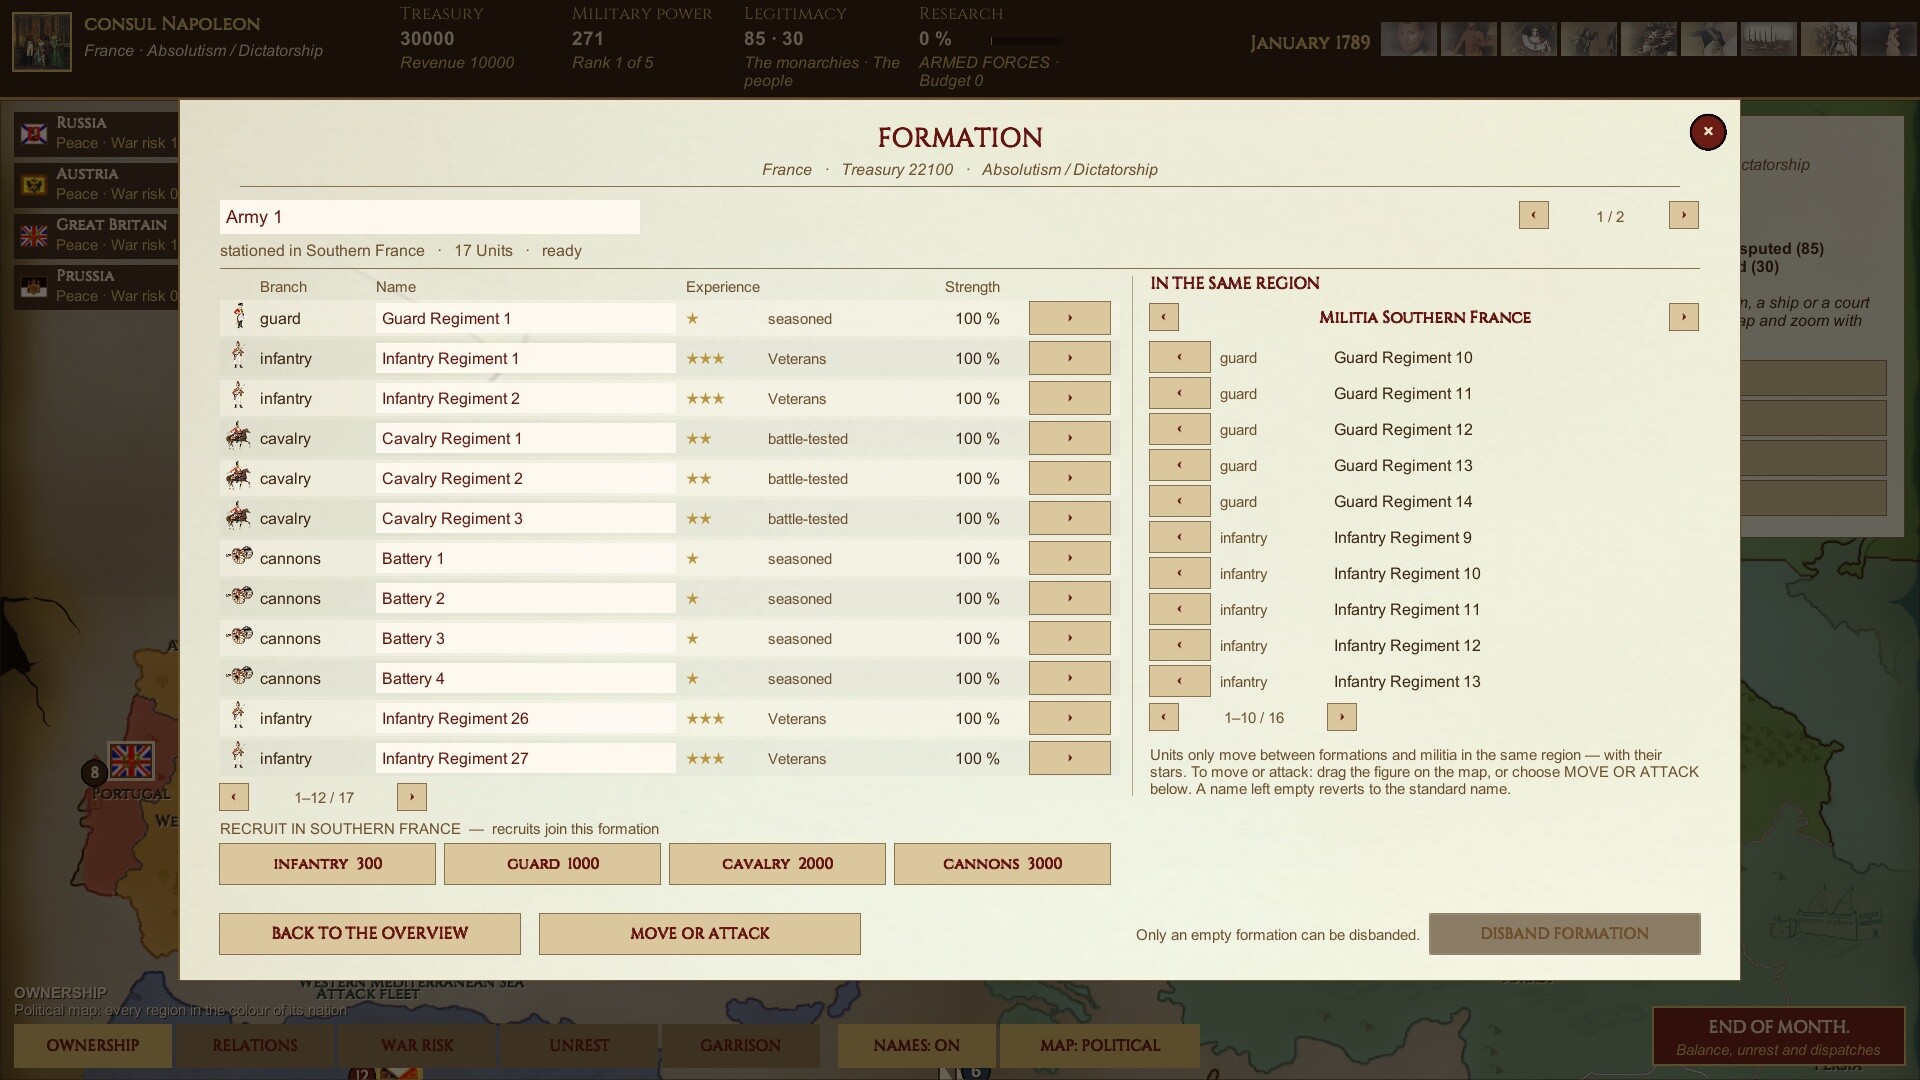Switch to next group after Militia Southern France
The width and height of the screenshot is (1920, 1080).
click(1683, 317)
